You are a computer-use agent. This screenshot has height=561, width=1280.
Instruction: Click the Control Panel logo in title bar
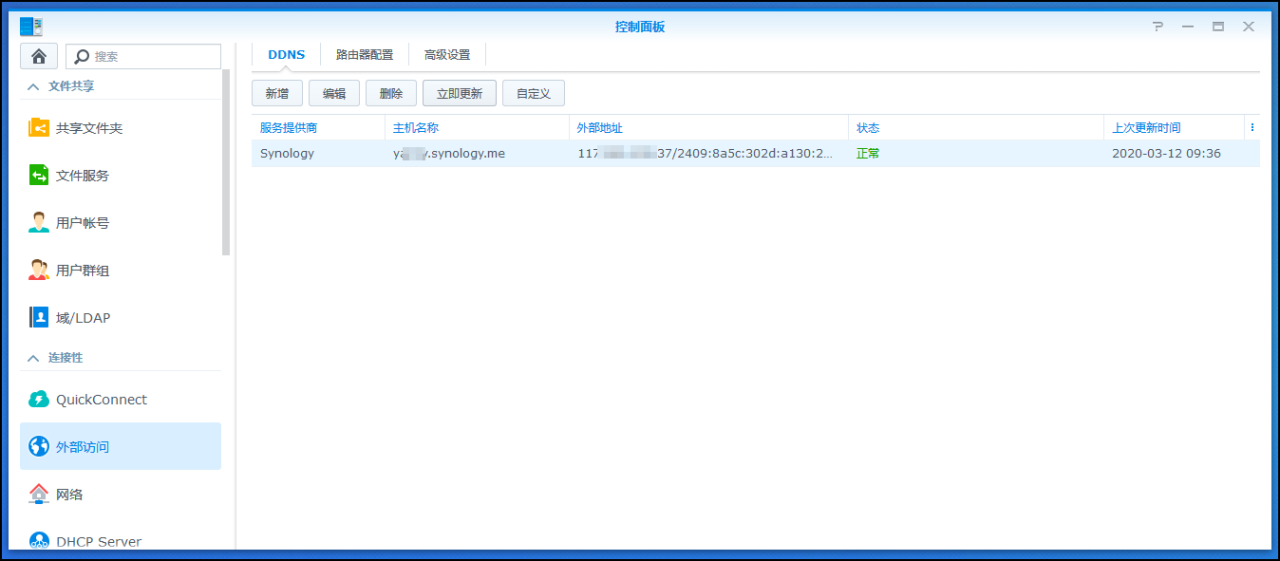(x=31, y=27)
